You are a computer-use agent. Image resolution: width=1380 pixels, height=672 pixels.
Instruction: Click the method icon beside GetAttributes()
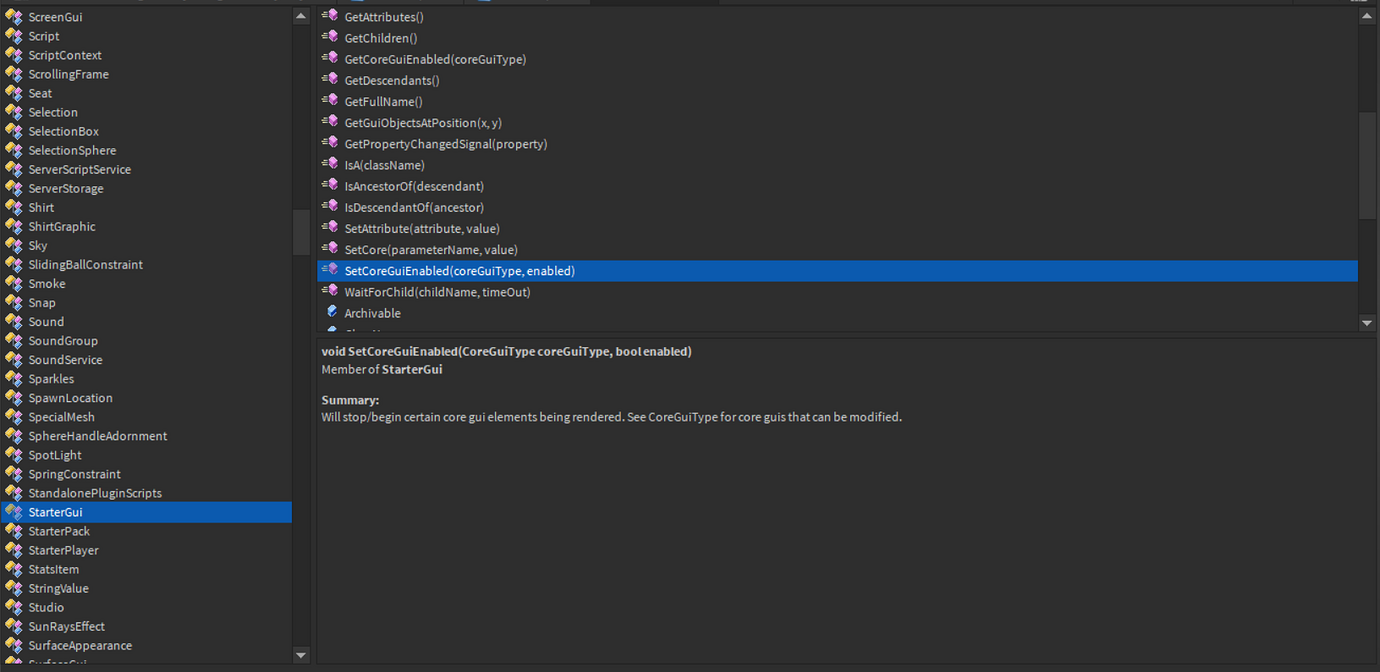pyautogui.click(x=330, y=16)
